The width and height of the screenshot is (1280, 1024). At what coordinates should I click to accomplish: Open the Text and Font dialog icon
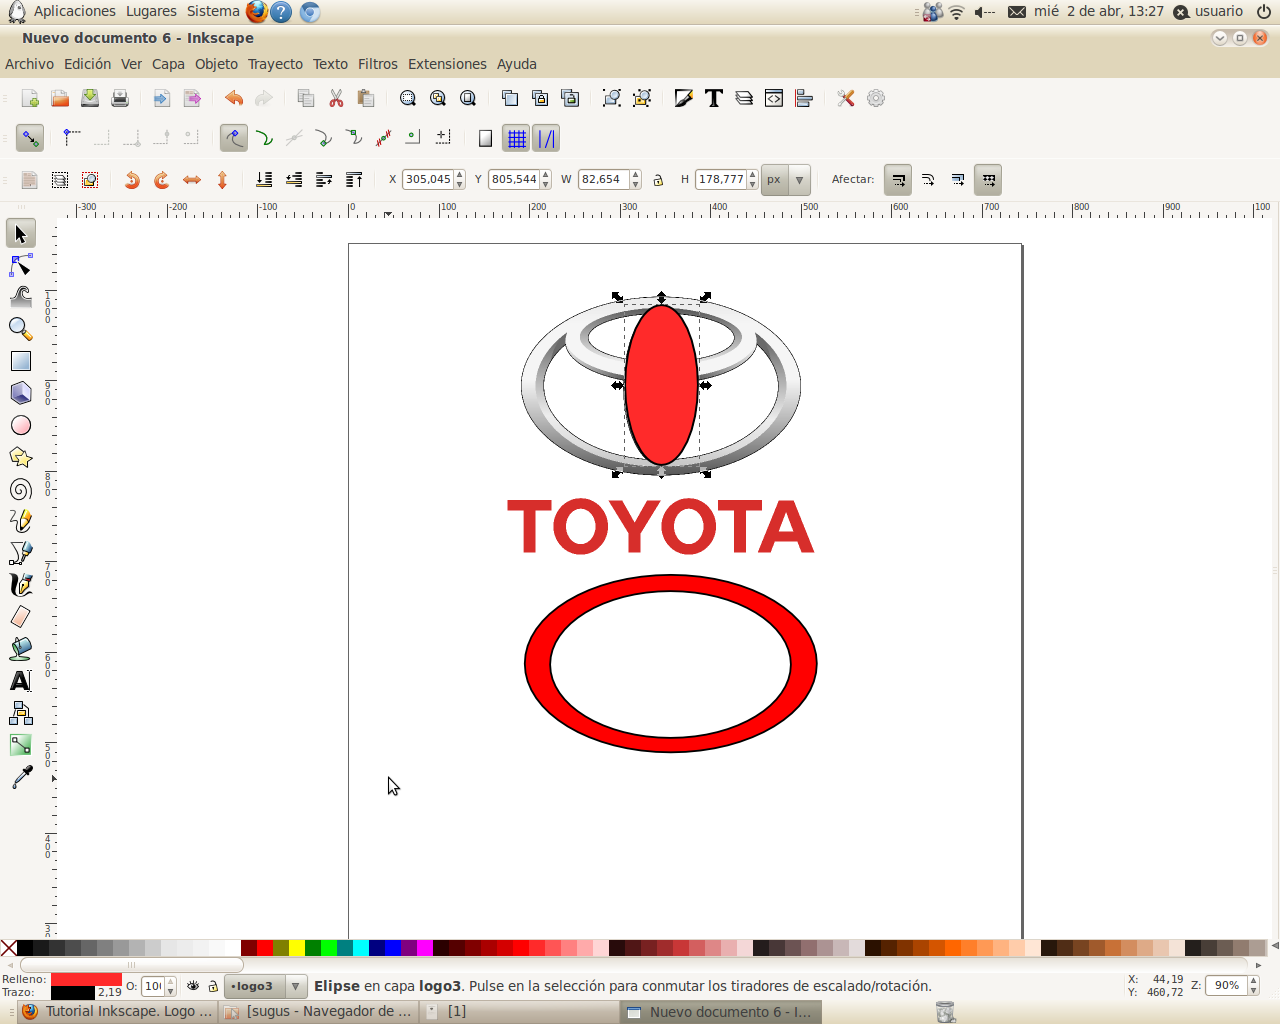pos(714,98)
